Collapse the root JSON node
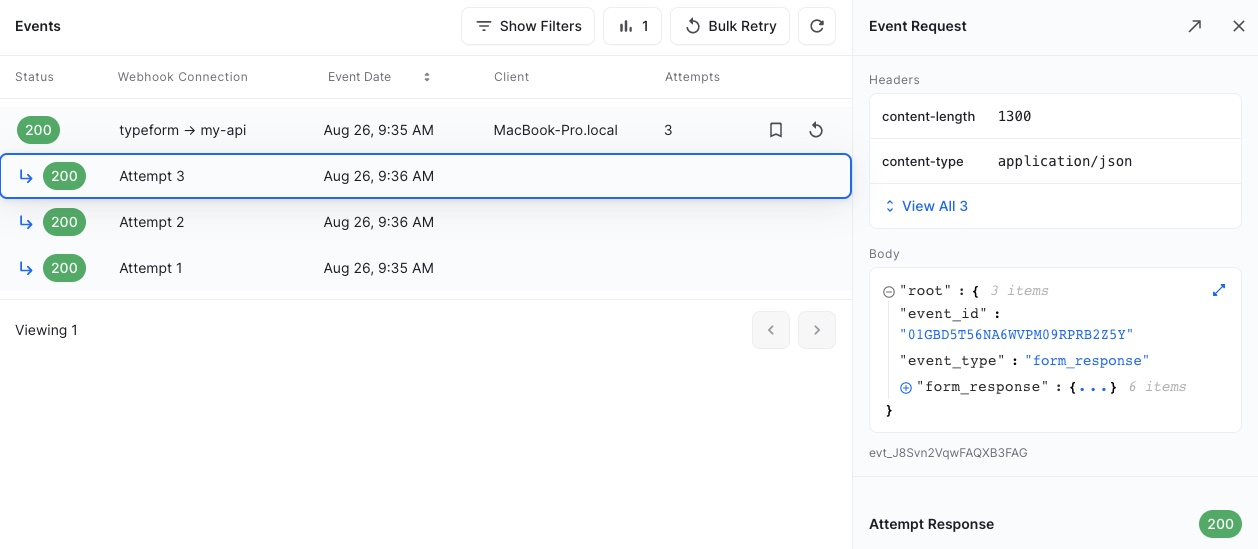The height and width of the screenshot is (549, 1258). (888, 291)
